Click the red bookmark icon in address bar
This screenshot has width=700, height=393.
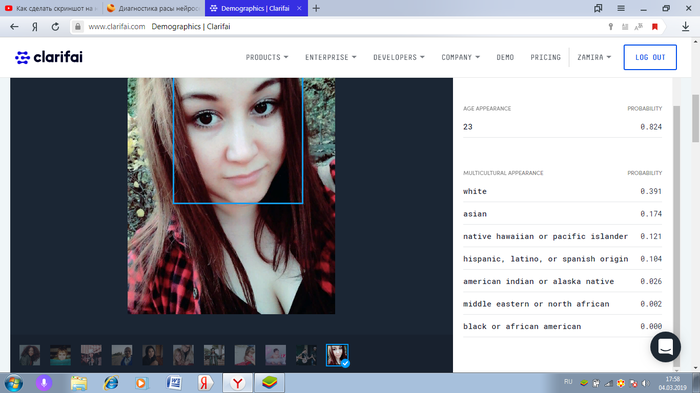click(x=655, y=27)
